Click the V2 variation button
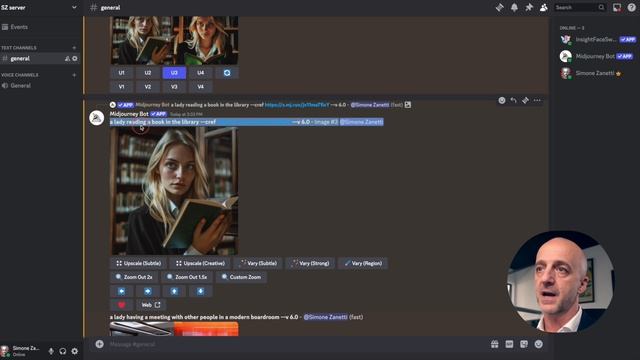The image size is (640, 360). click(148, 87)
